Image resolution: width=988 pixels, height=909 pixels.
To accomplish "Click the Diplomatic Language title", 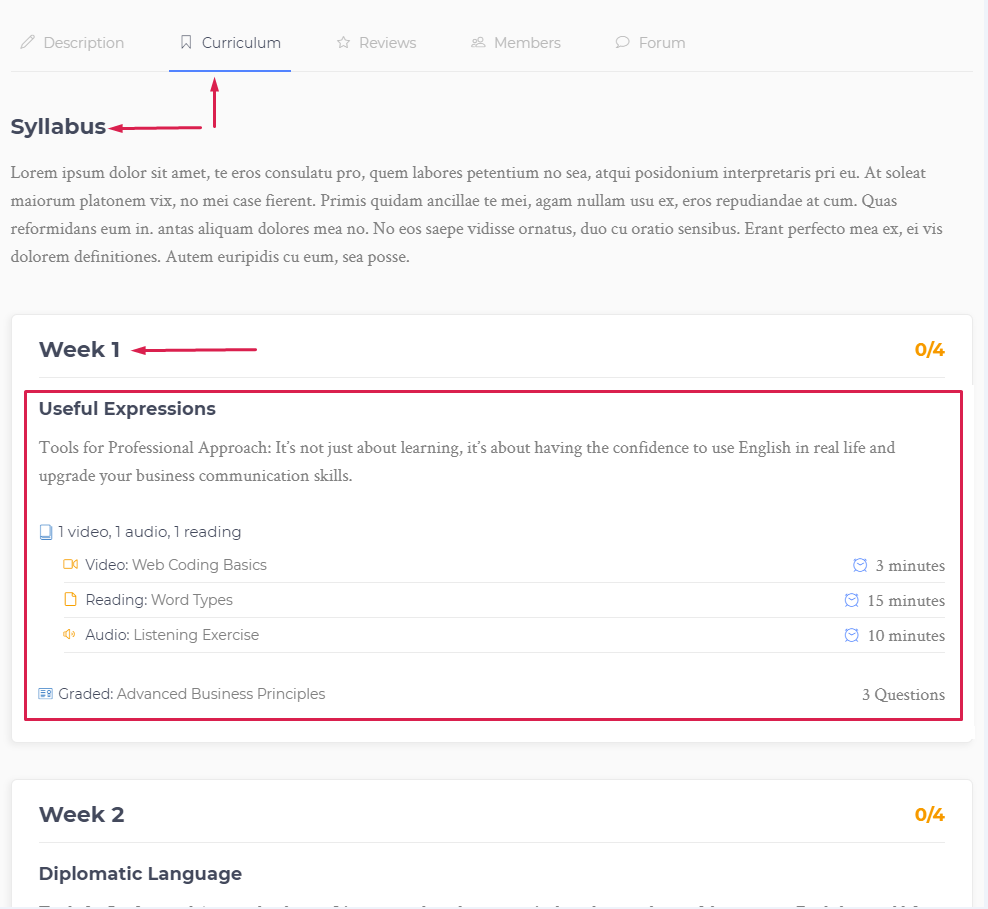I will (141, 874).
